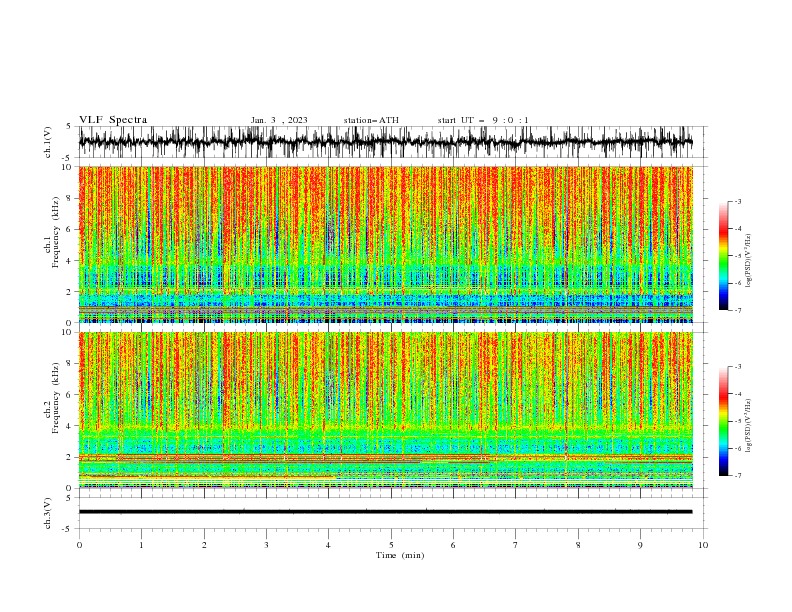
Task: Click the lower colorbar's log(PSD) label
Action: click(x=749, y=425)
